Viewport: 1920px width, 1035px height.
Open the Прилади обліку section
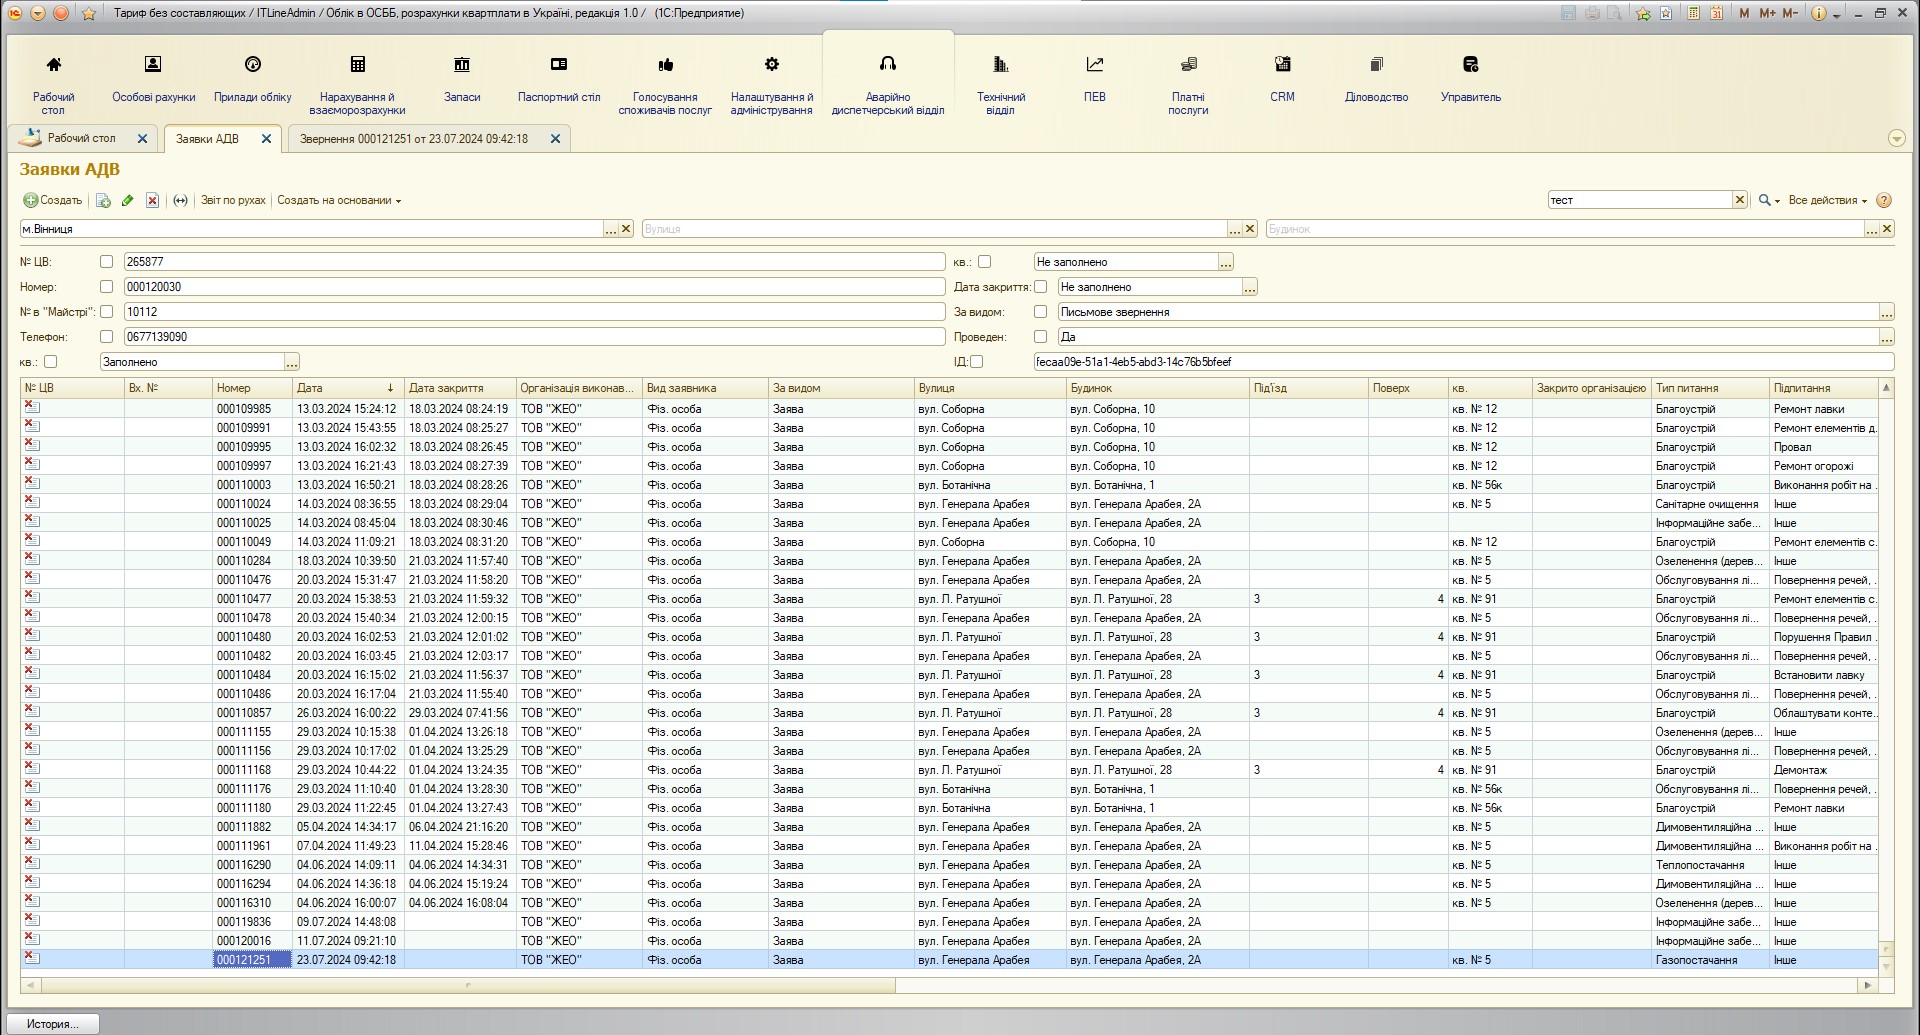(x=252, y=78)
